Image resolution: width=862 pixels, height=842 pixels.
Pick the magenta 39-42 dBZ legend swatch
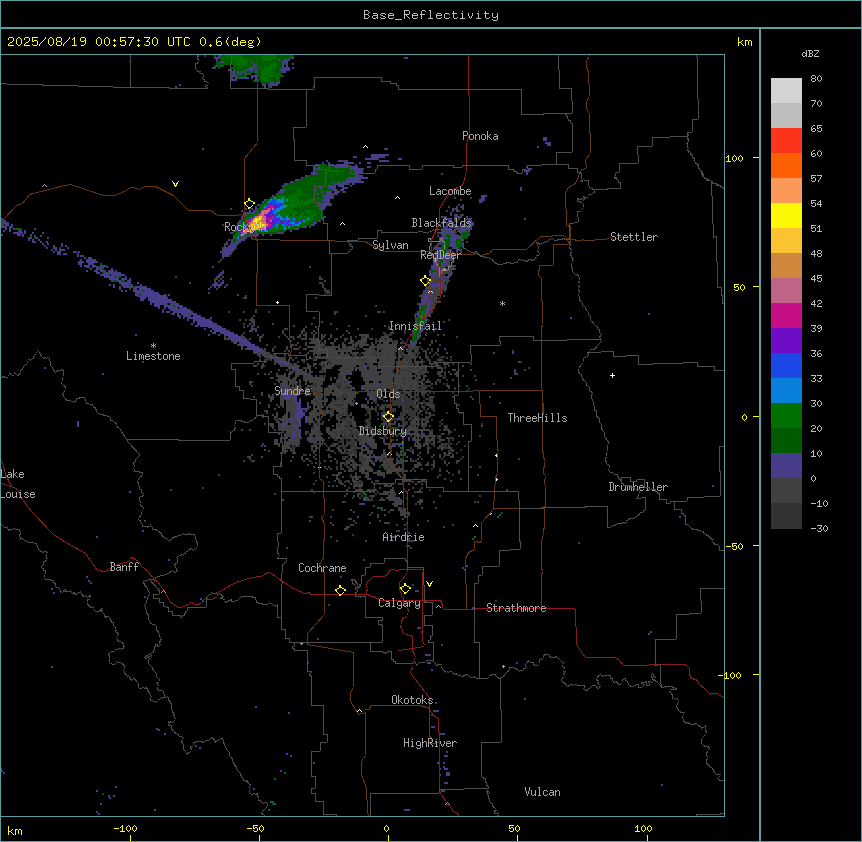pos(786,315)
